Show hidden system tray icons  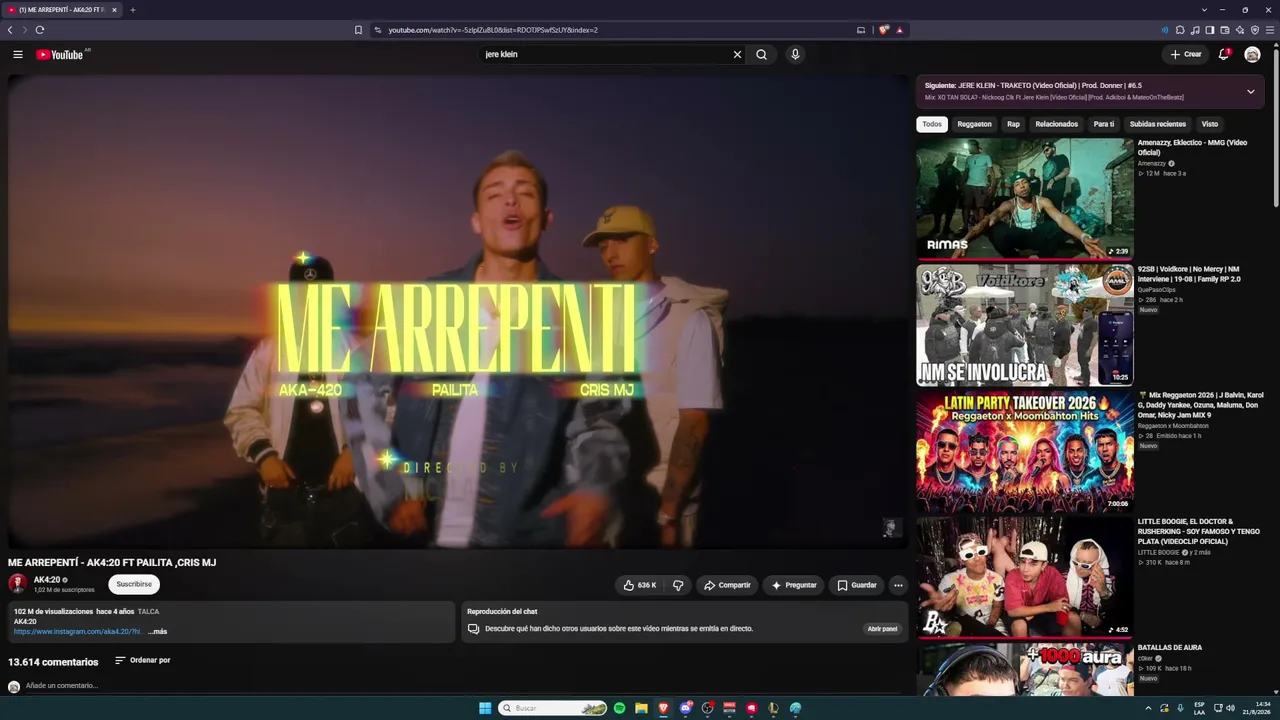(1148, 708)
